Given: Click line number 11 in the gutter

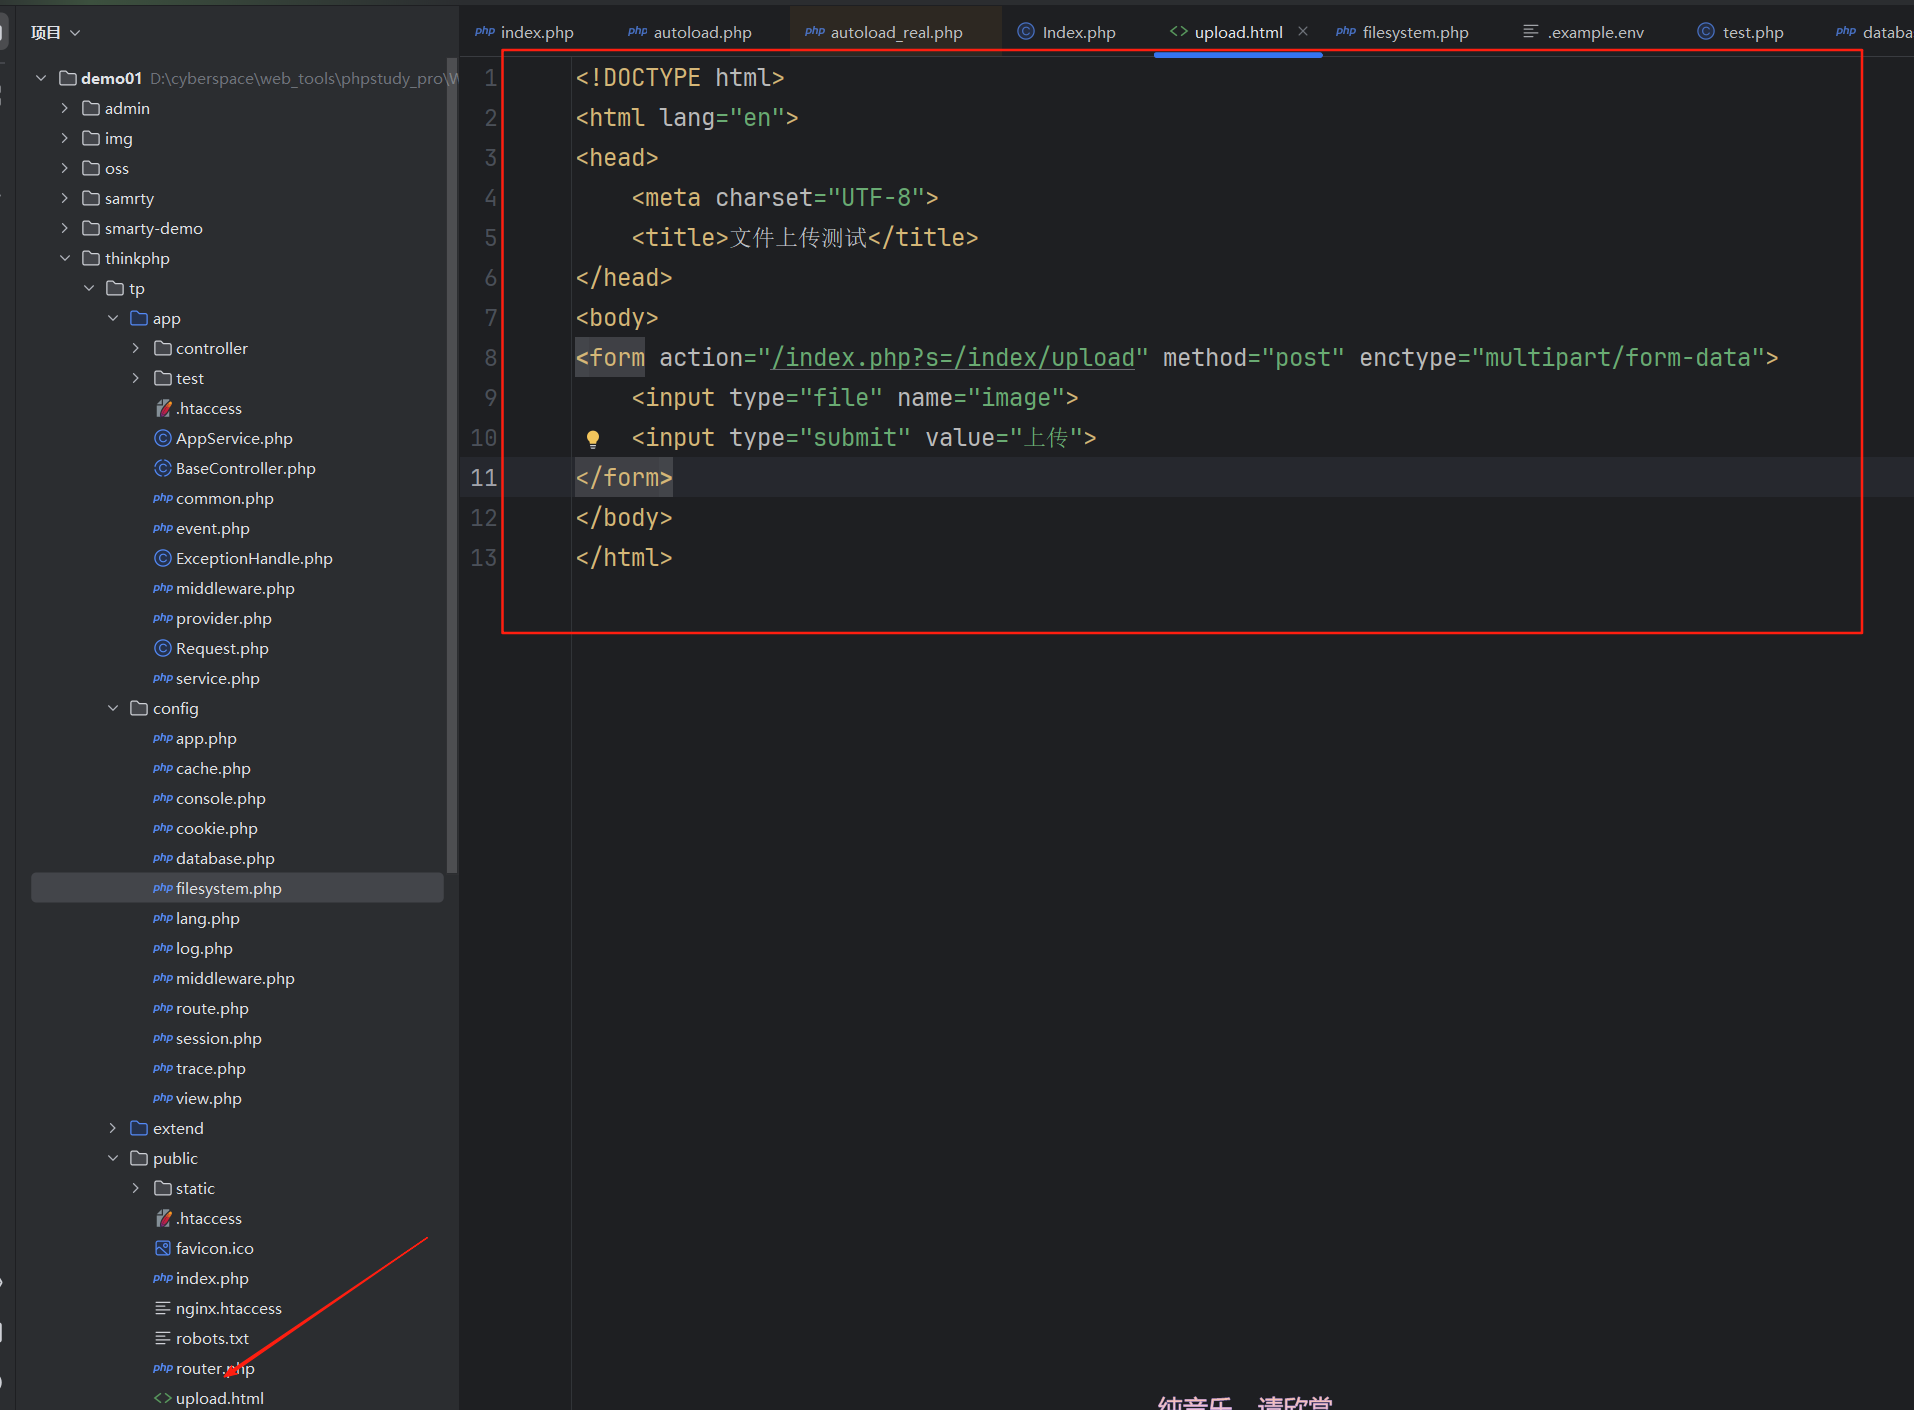Looking at the screenshot, I should click(x=484, y=478).
